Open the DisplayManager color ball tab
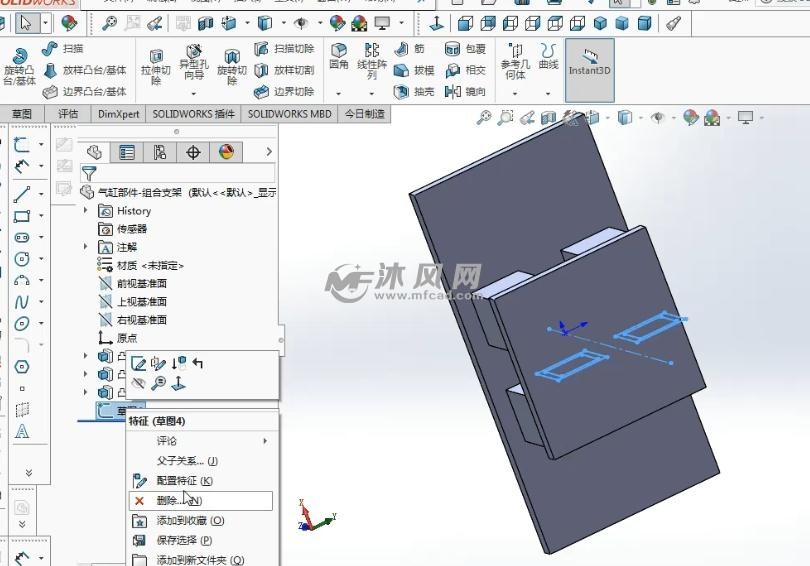Image resolution: width=810 pixels, height=566 pixels. point(226,152)
